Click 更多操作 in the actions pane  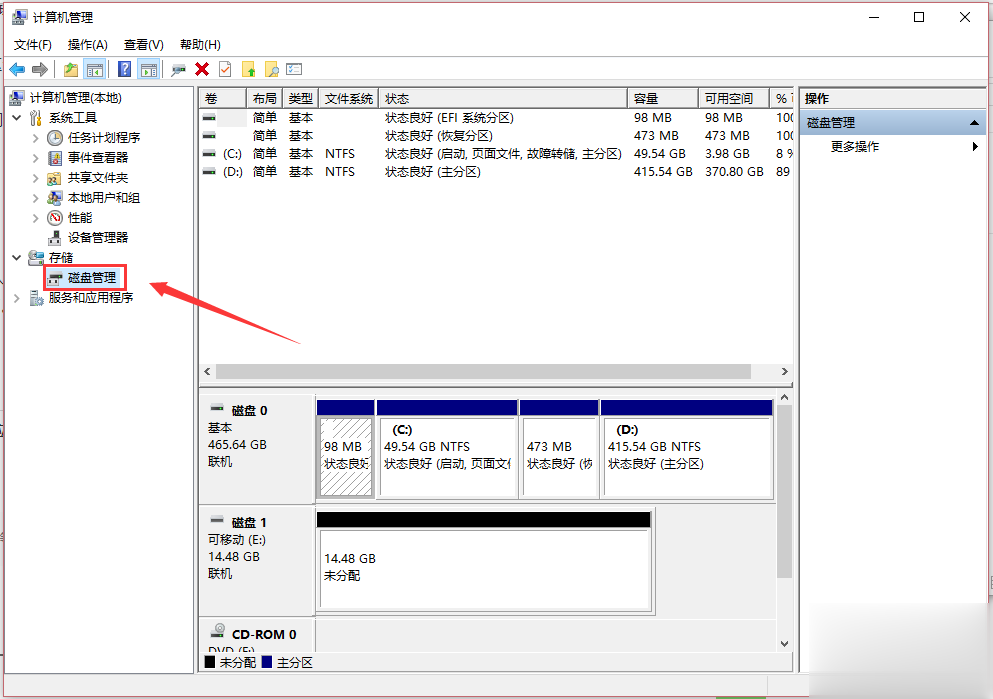pos(855,147)
